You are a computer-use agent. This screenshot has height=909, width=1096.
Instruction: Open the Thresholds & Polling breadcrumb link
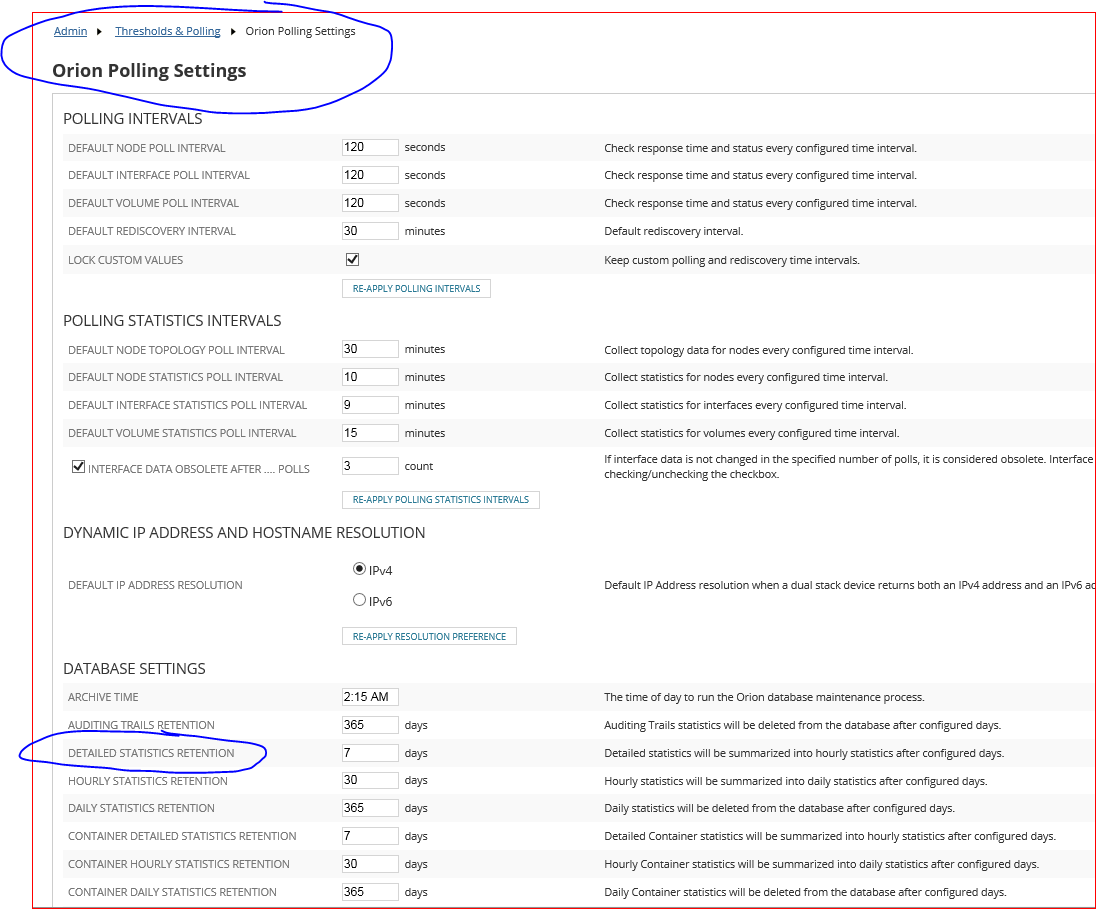(x=168, y=31)
